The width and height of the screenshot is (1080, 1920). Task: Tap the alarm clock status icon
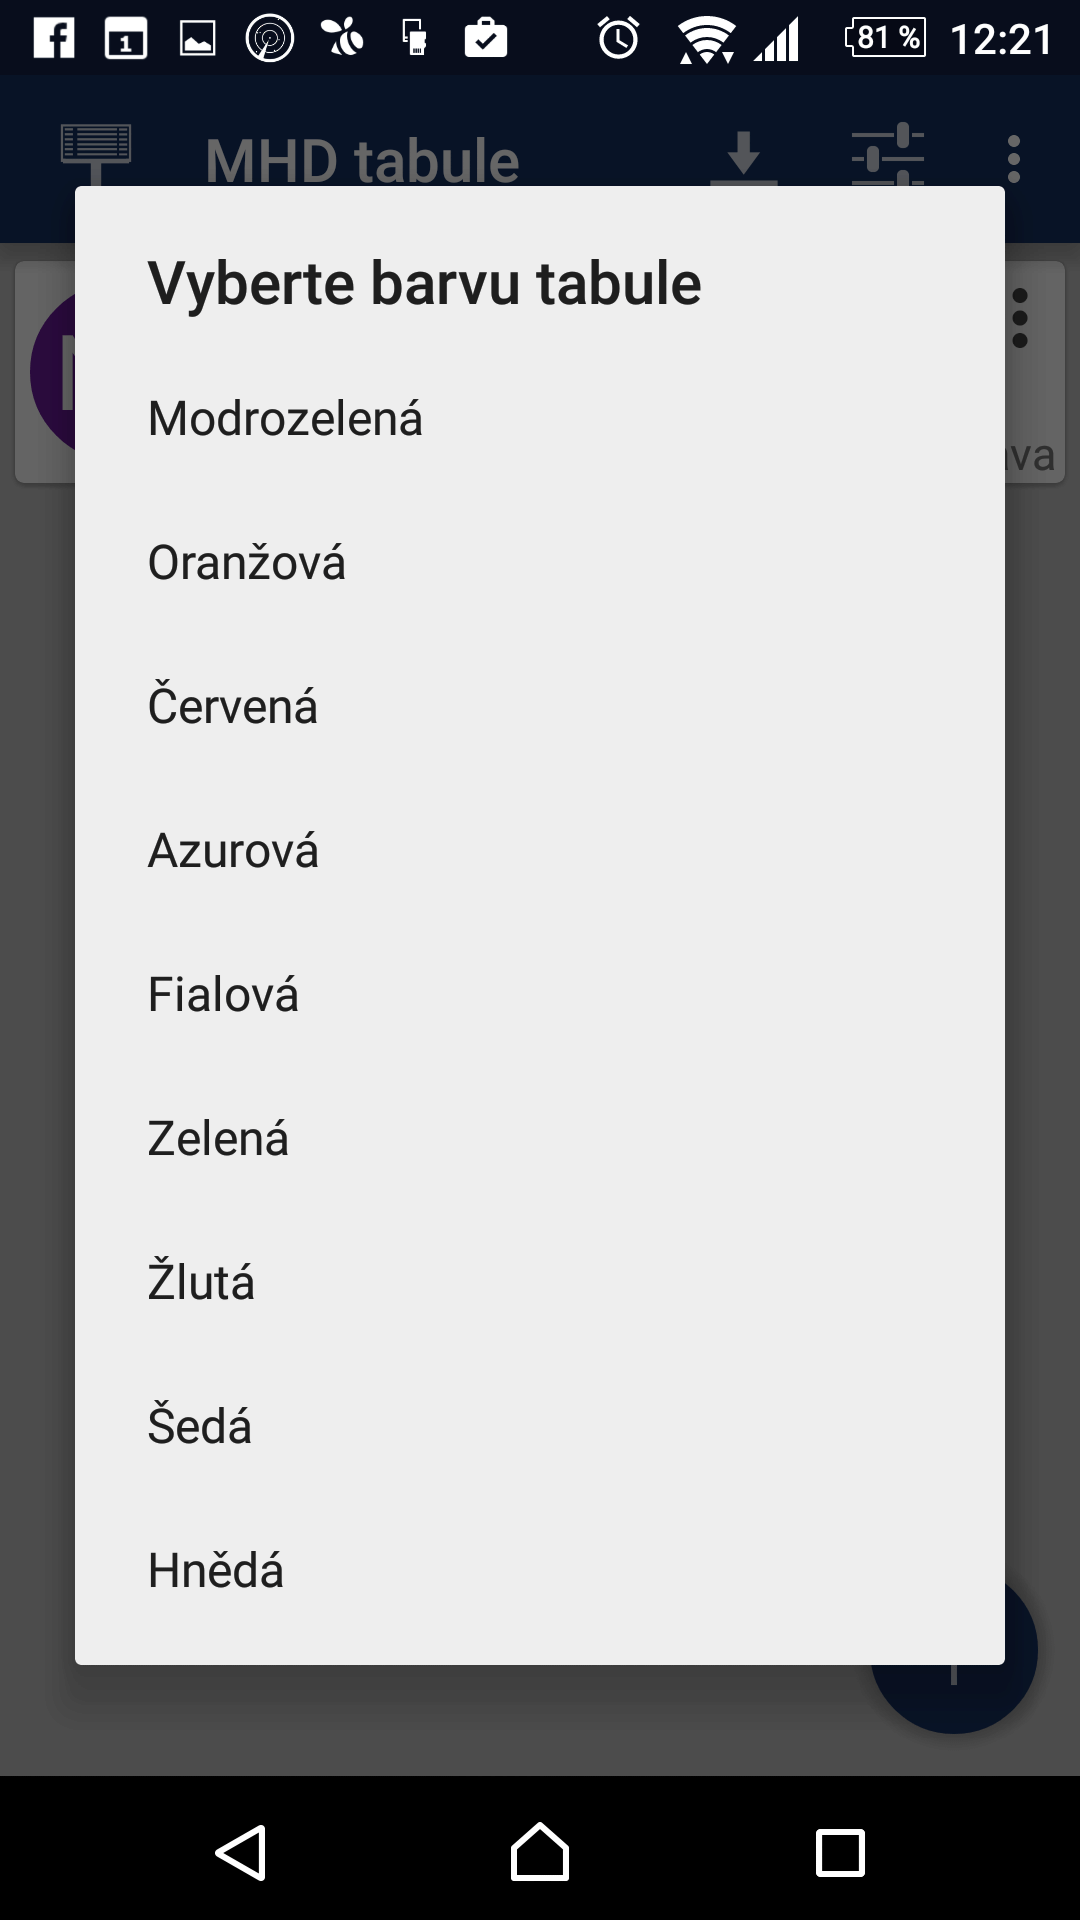[x=618, y=39]
